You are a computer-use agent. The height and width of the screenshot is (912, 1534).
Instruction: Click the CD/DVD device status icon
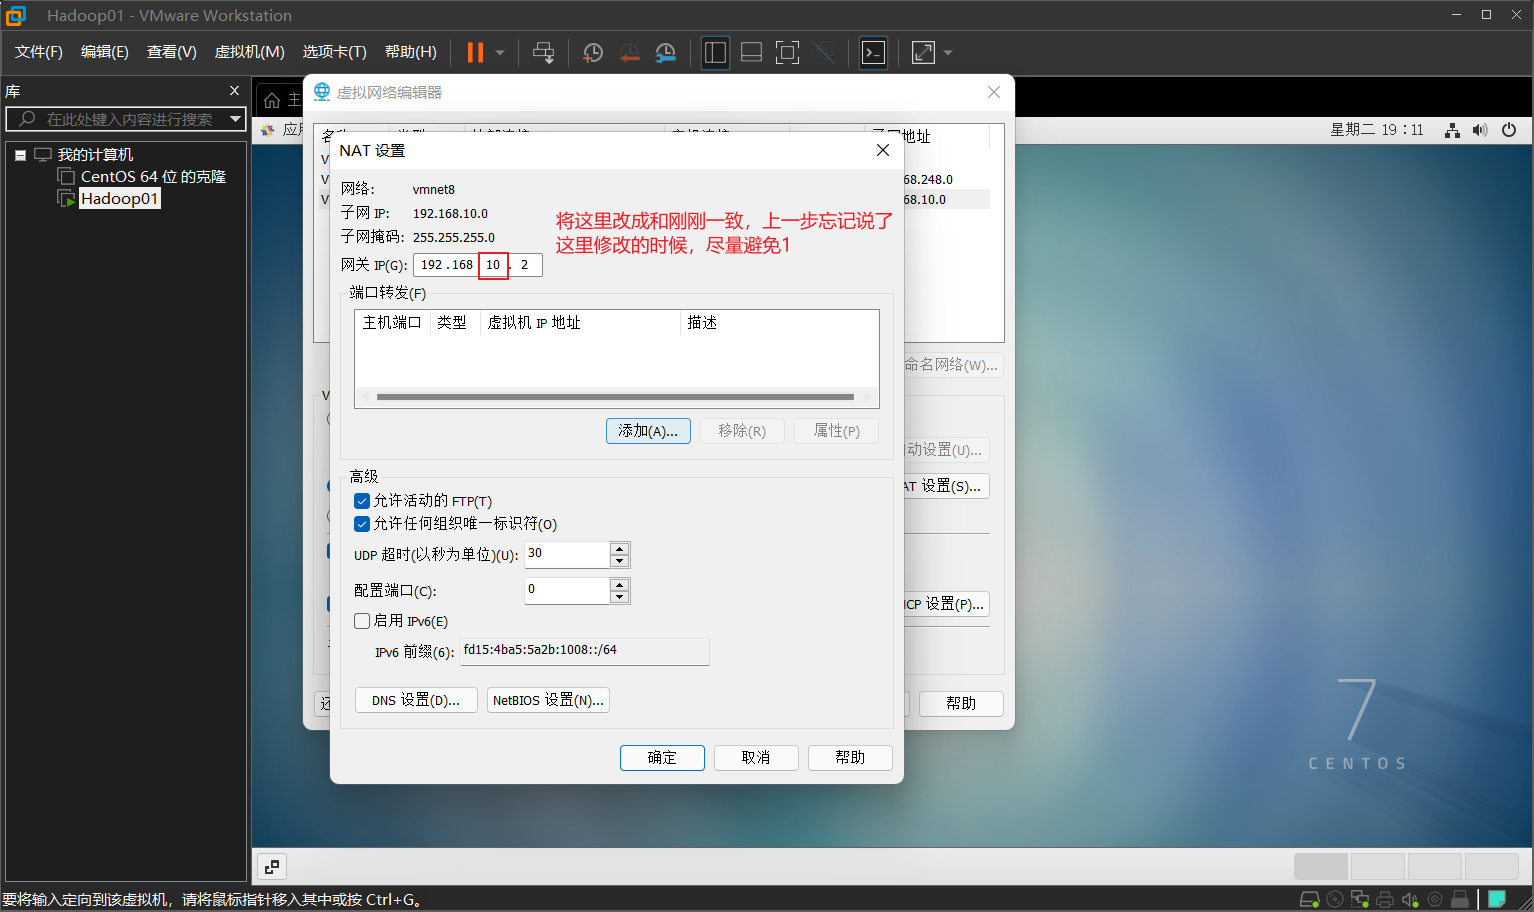(x=1335, y=899)
